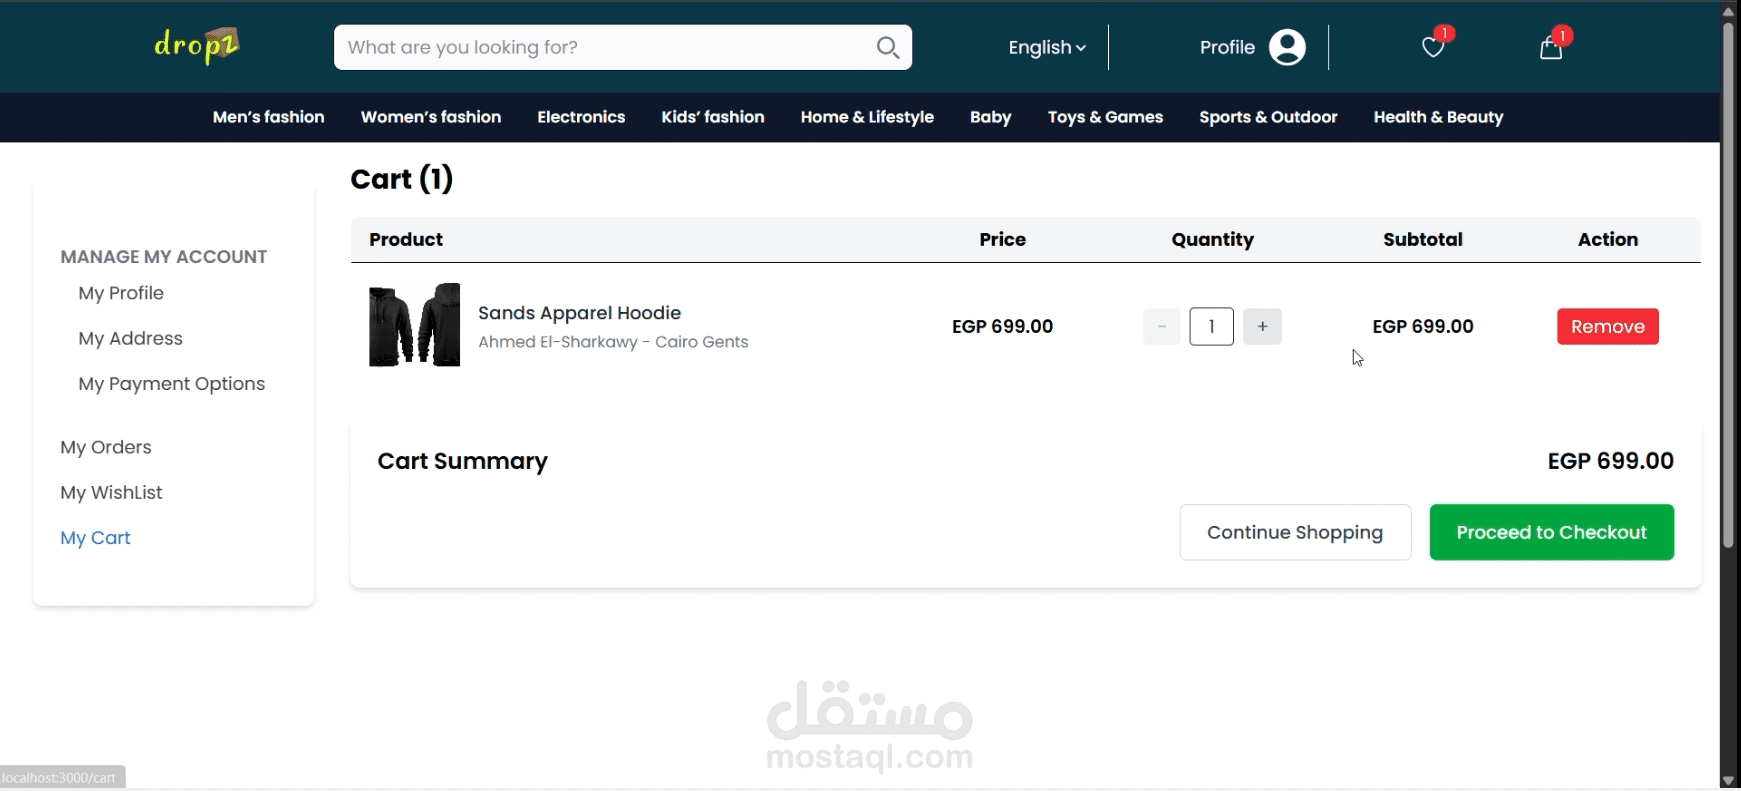Open My Payment Options link
The height and width of the screenshot is (791, 1741).
coord(171,384)
